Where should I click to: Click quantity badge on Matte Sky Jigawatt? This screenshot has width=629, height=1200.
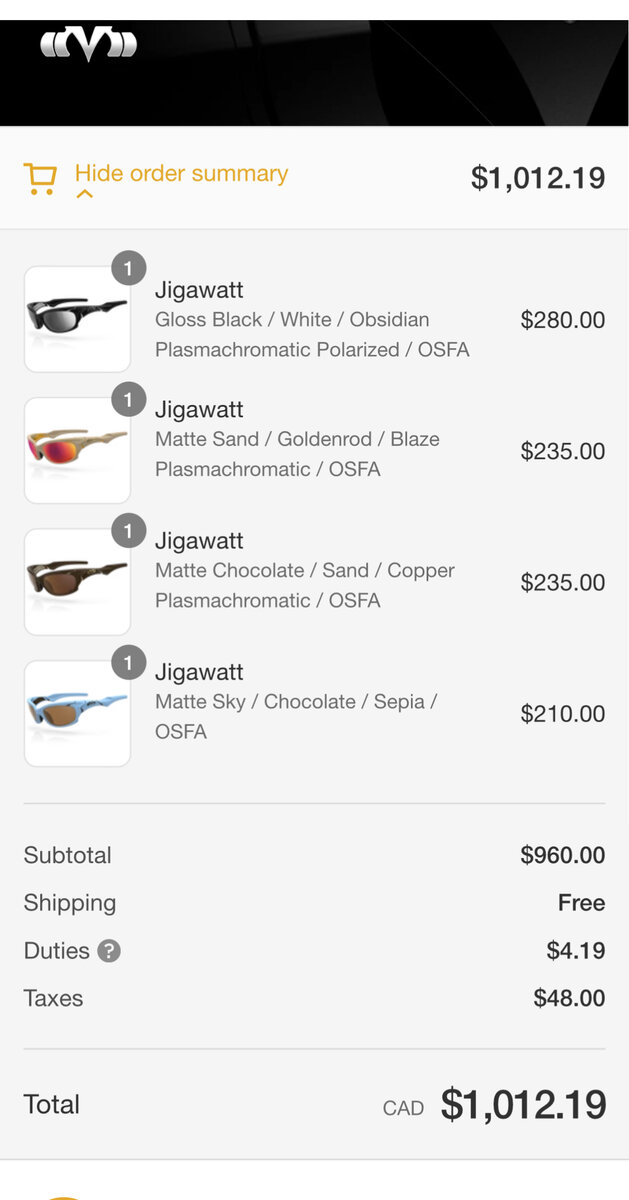128,662
